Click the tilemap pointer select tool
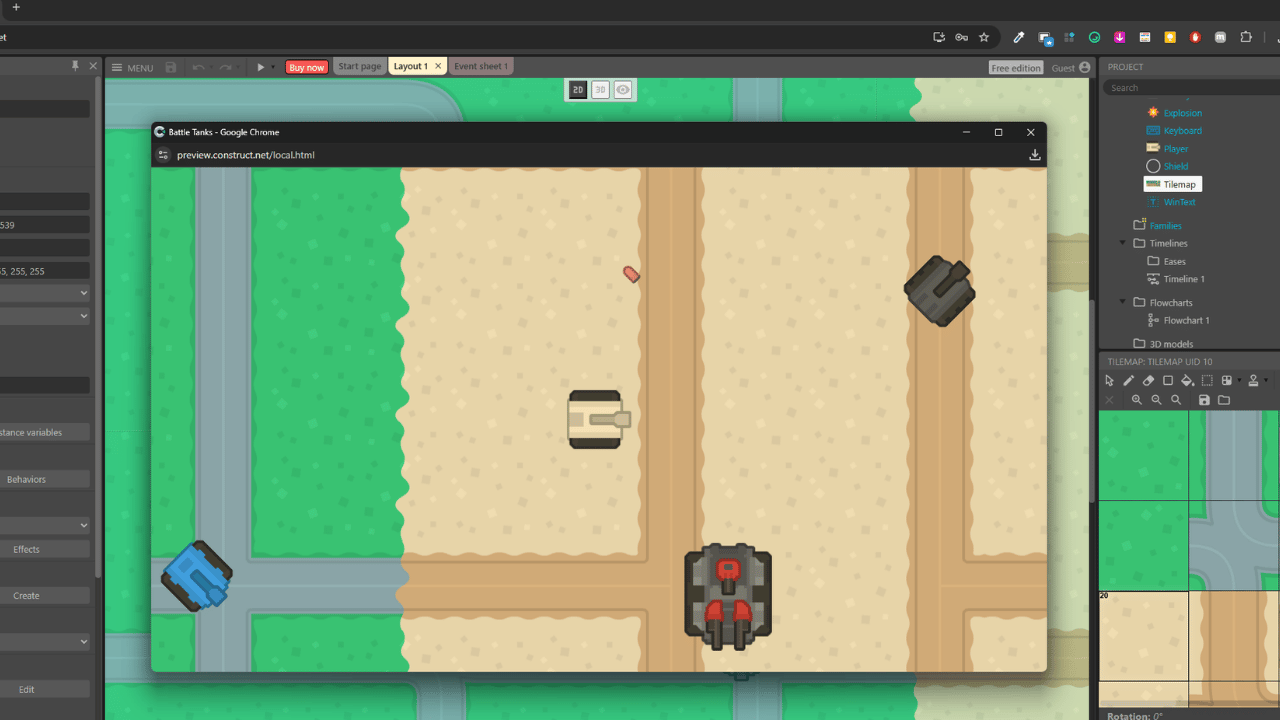 point(1109,380)
